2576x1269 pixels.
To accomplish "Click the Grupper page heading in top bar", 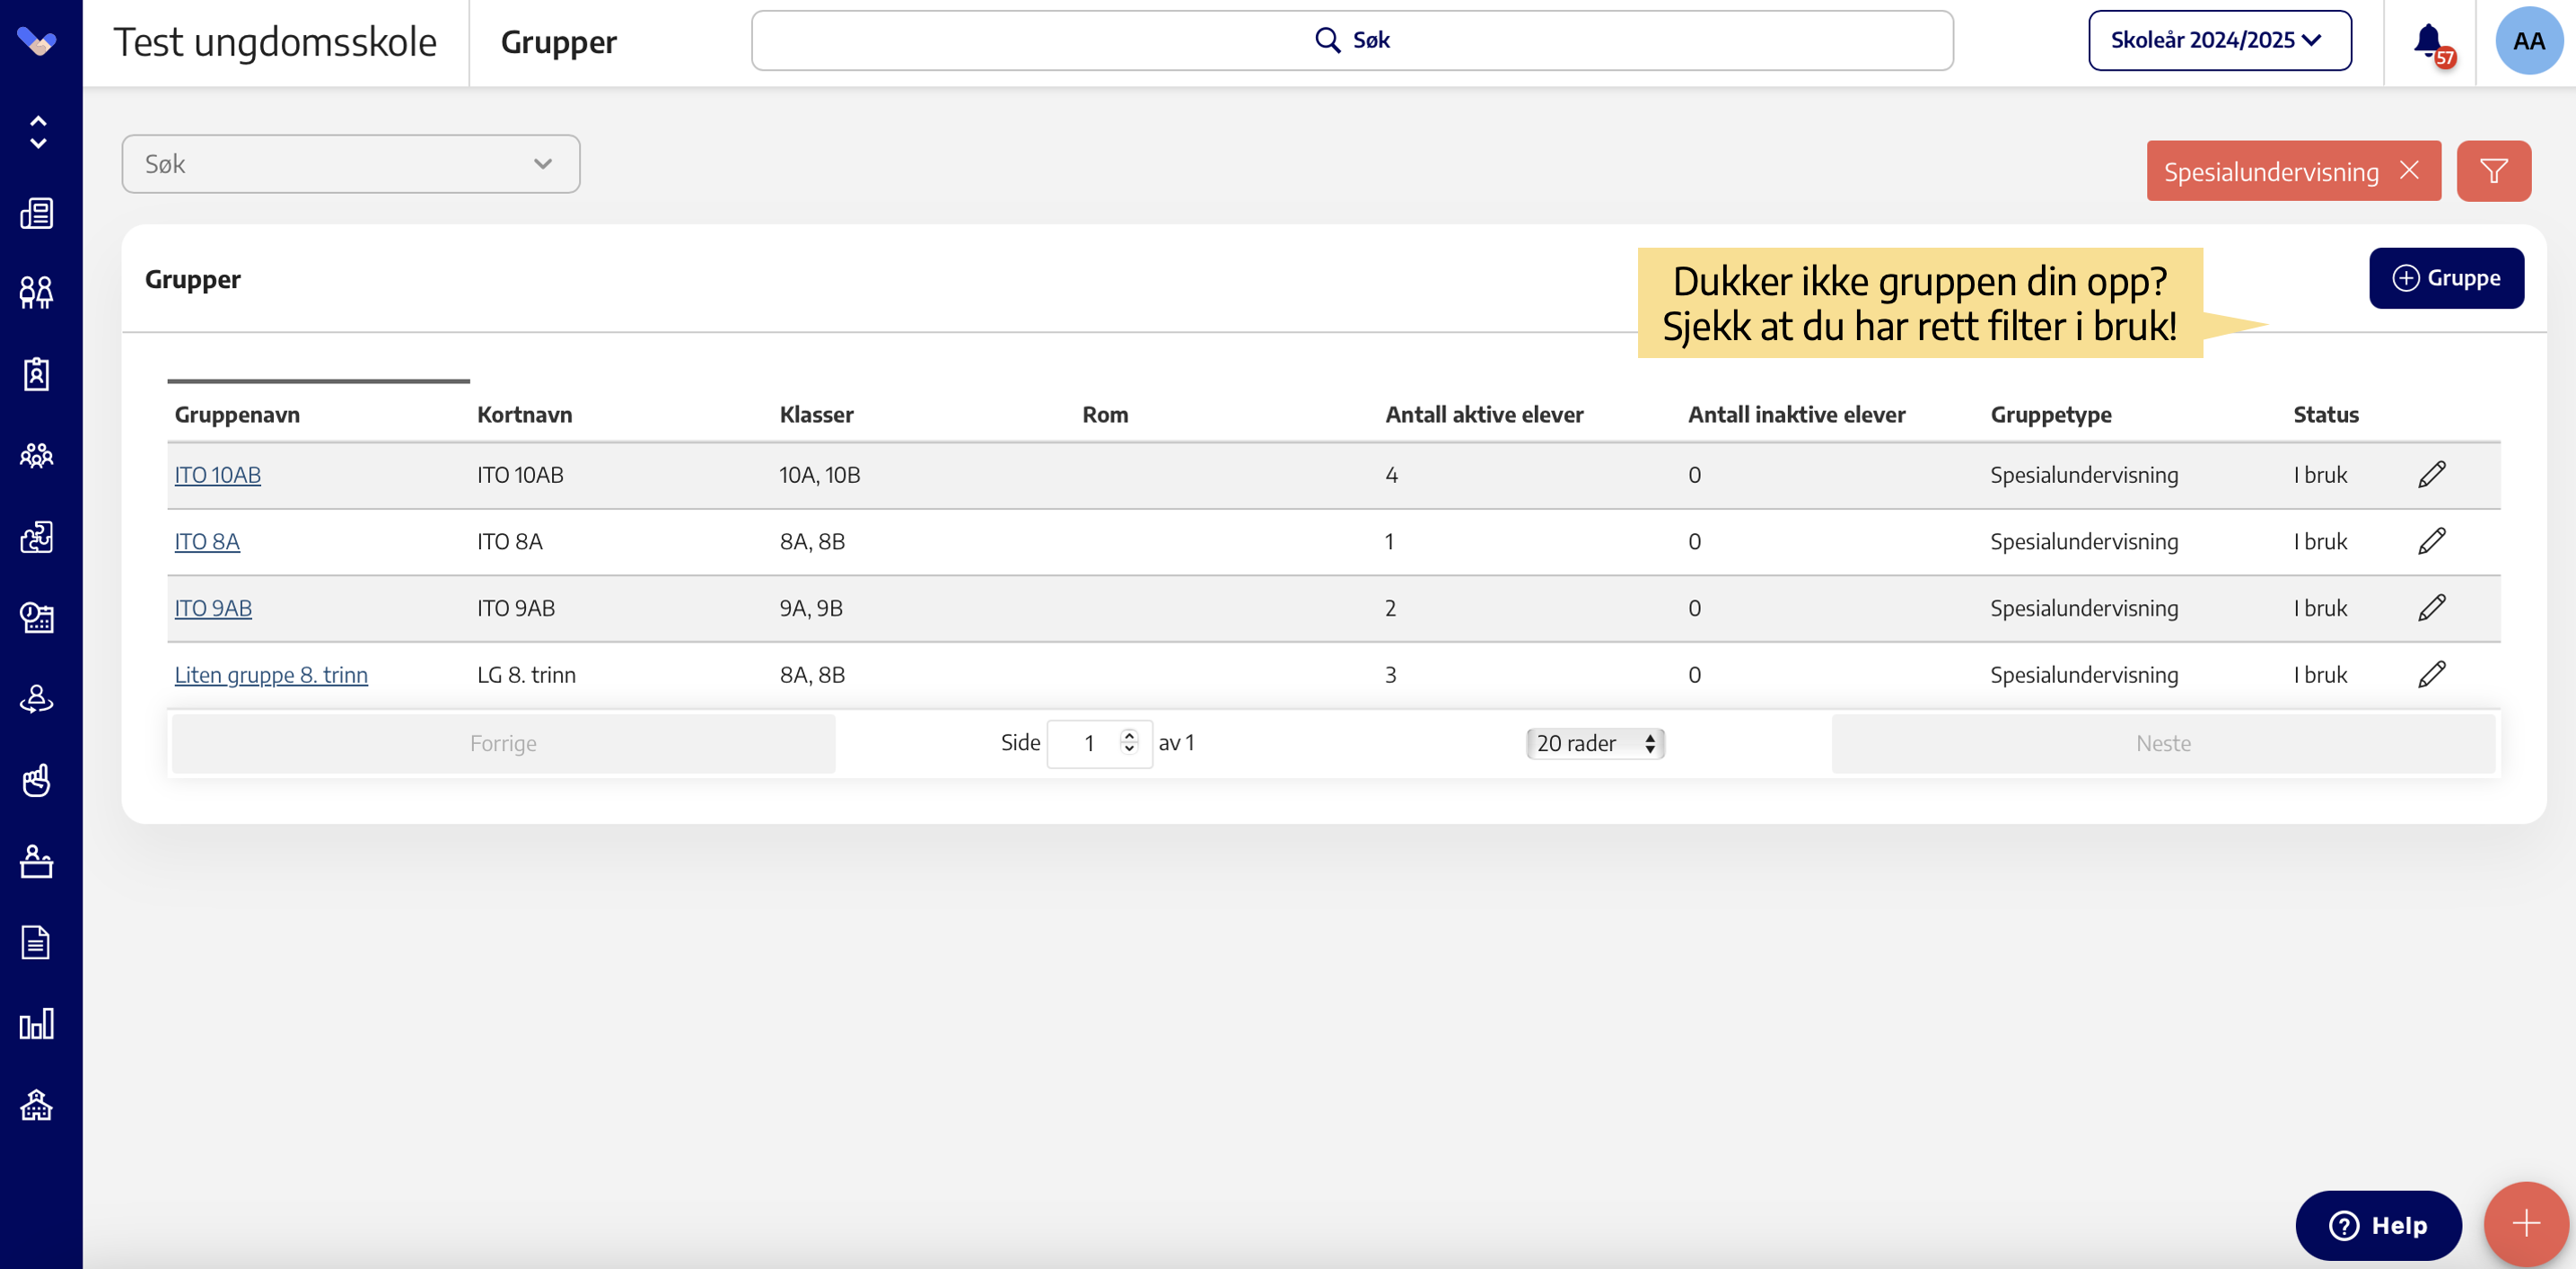I will pyautogui.click(x=558, y=42).
